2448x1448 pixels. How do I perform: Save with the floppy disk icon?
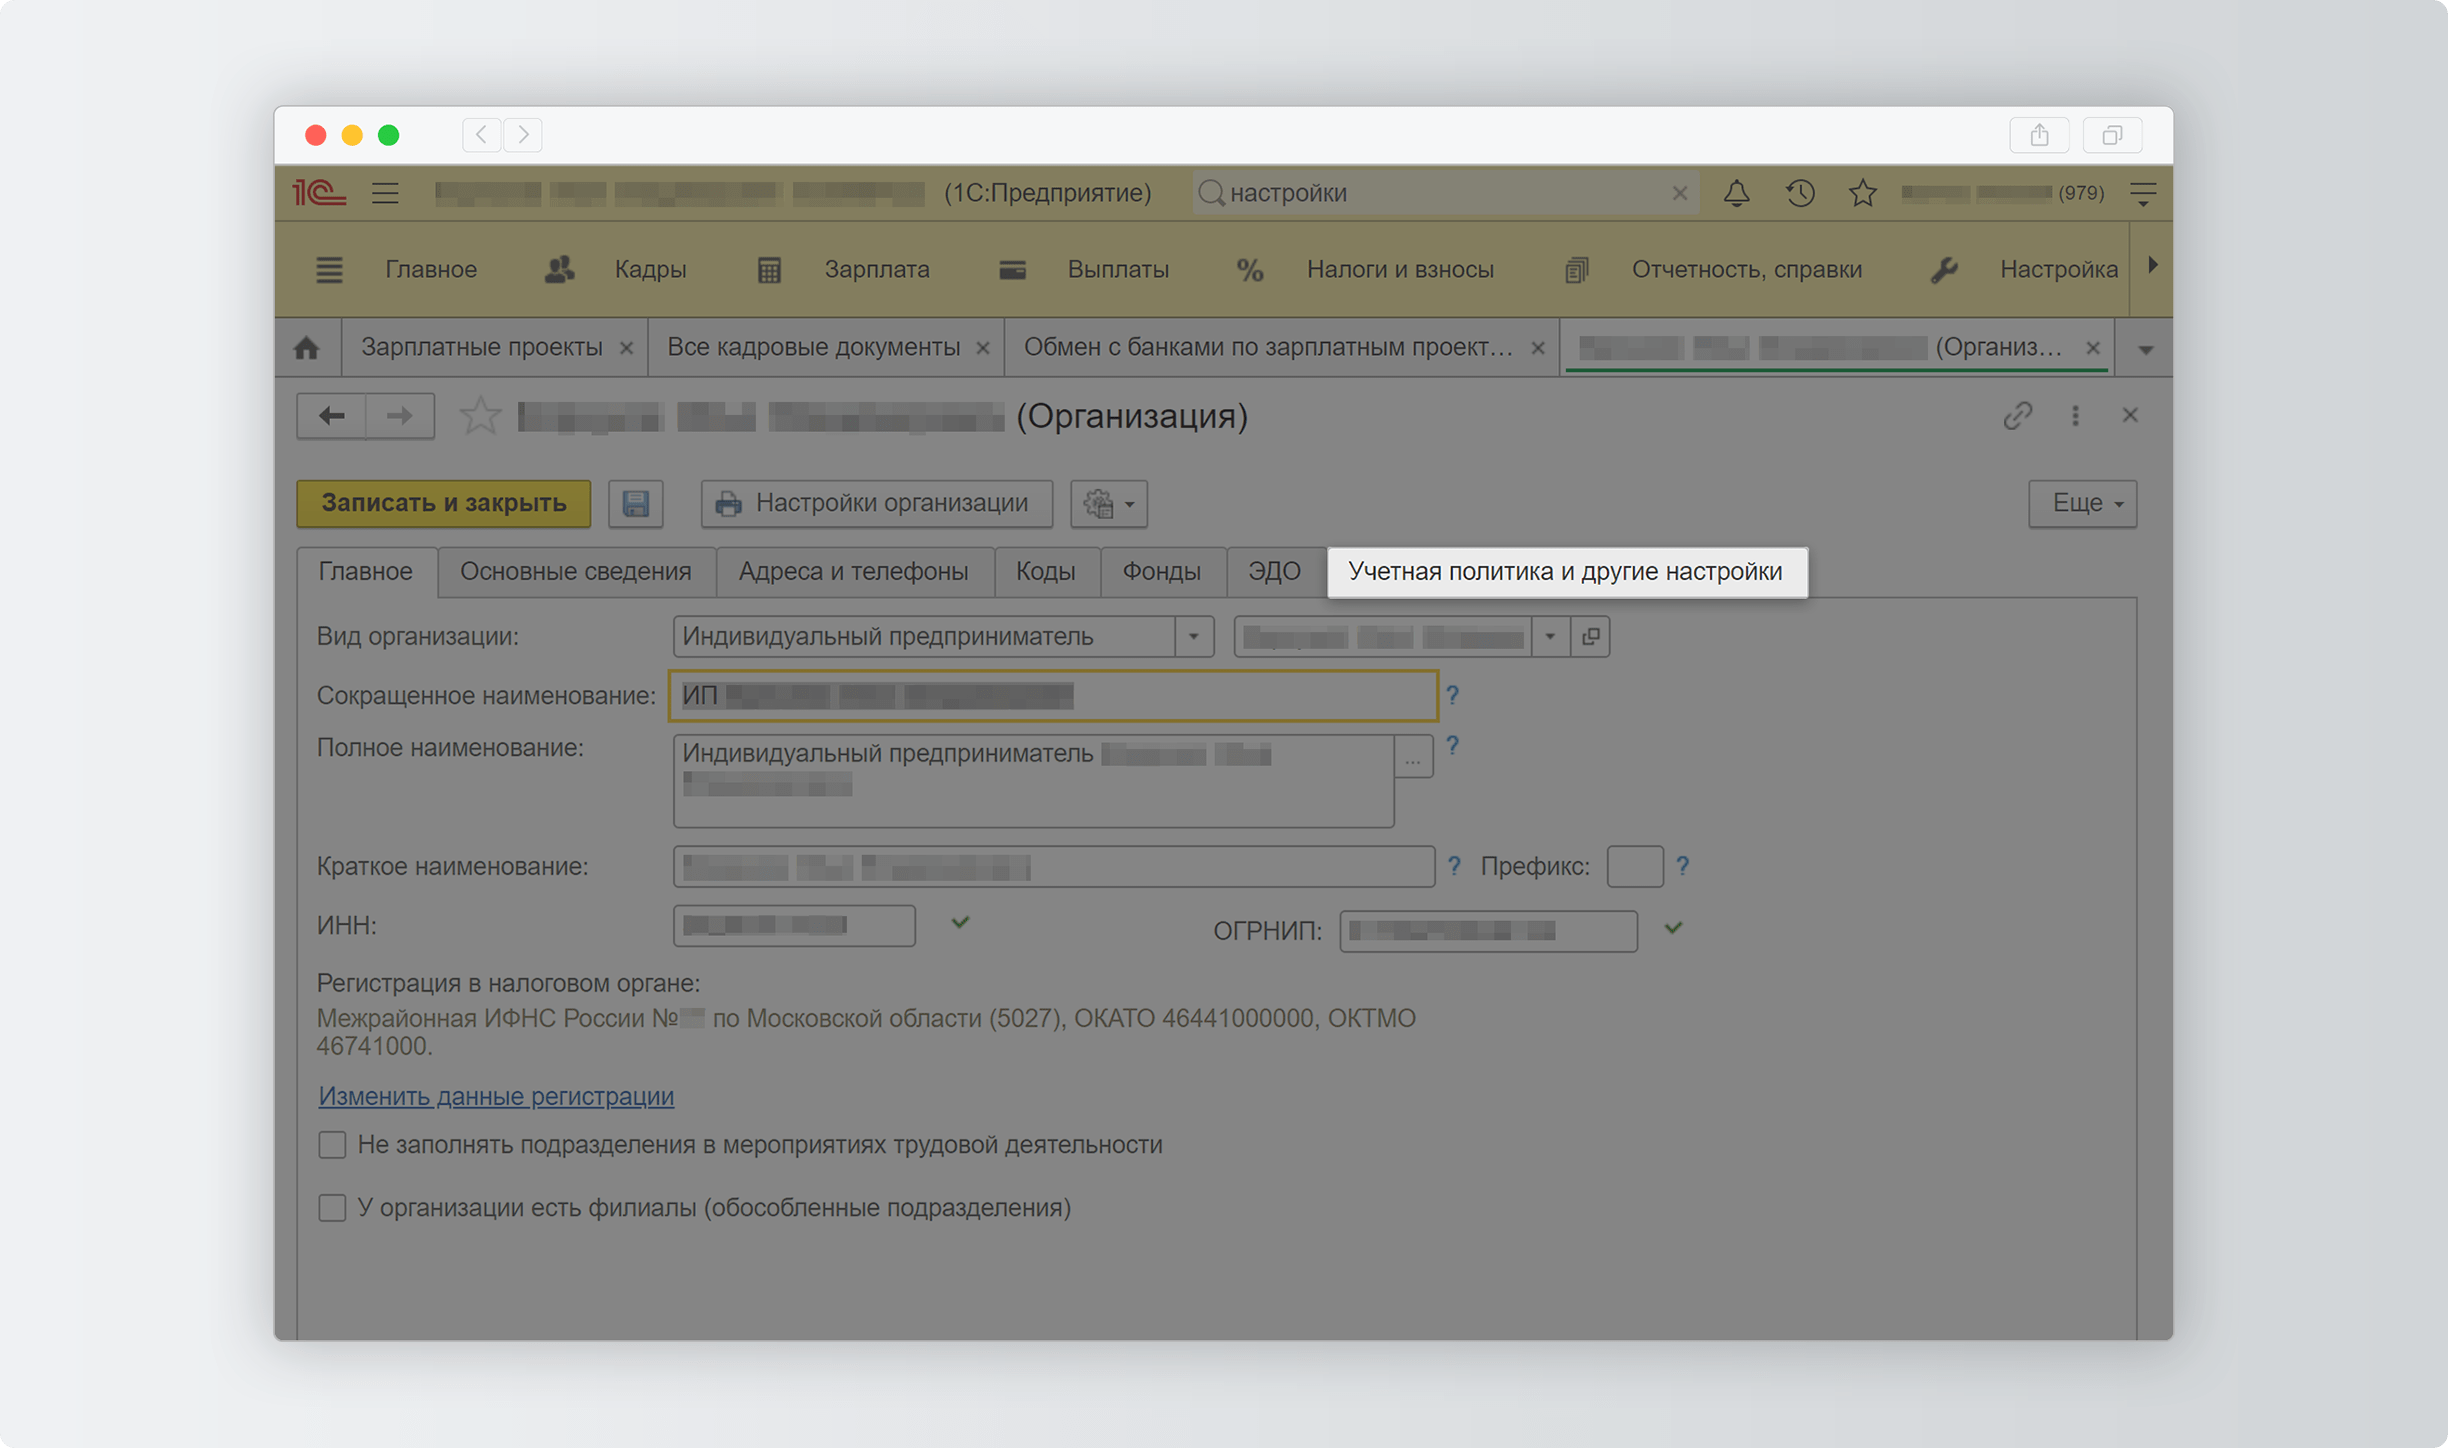635,503
